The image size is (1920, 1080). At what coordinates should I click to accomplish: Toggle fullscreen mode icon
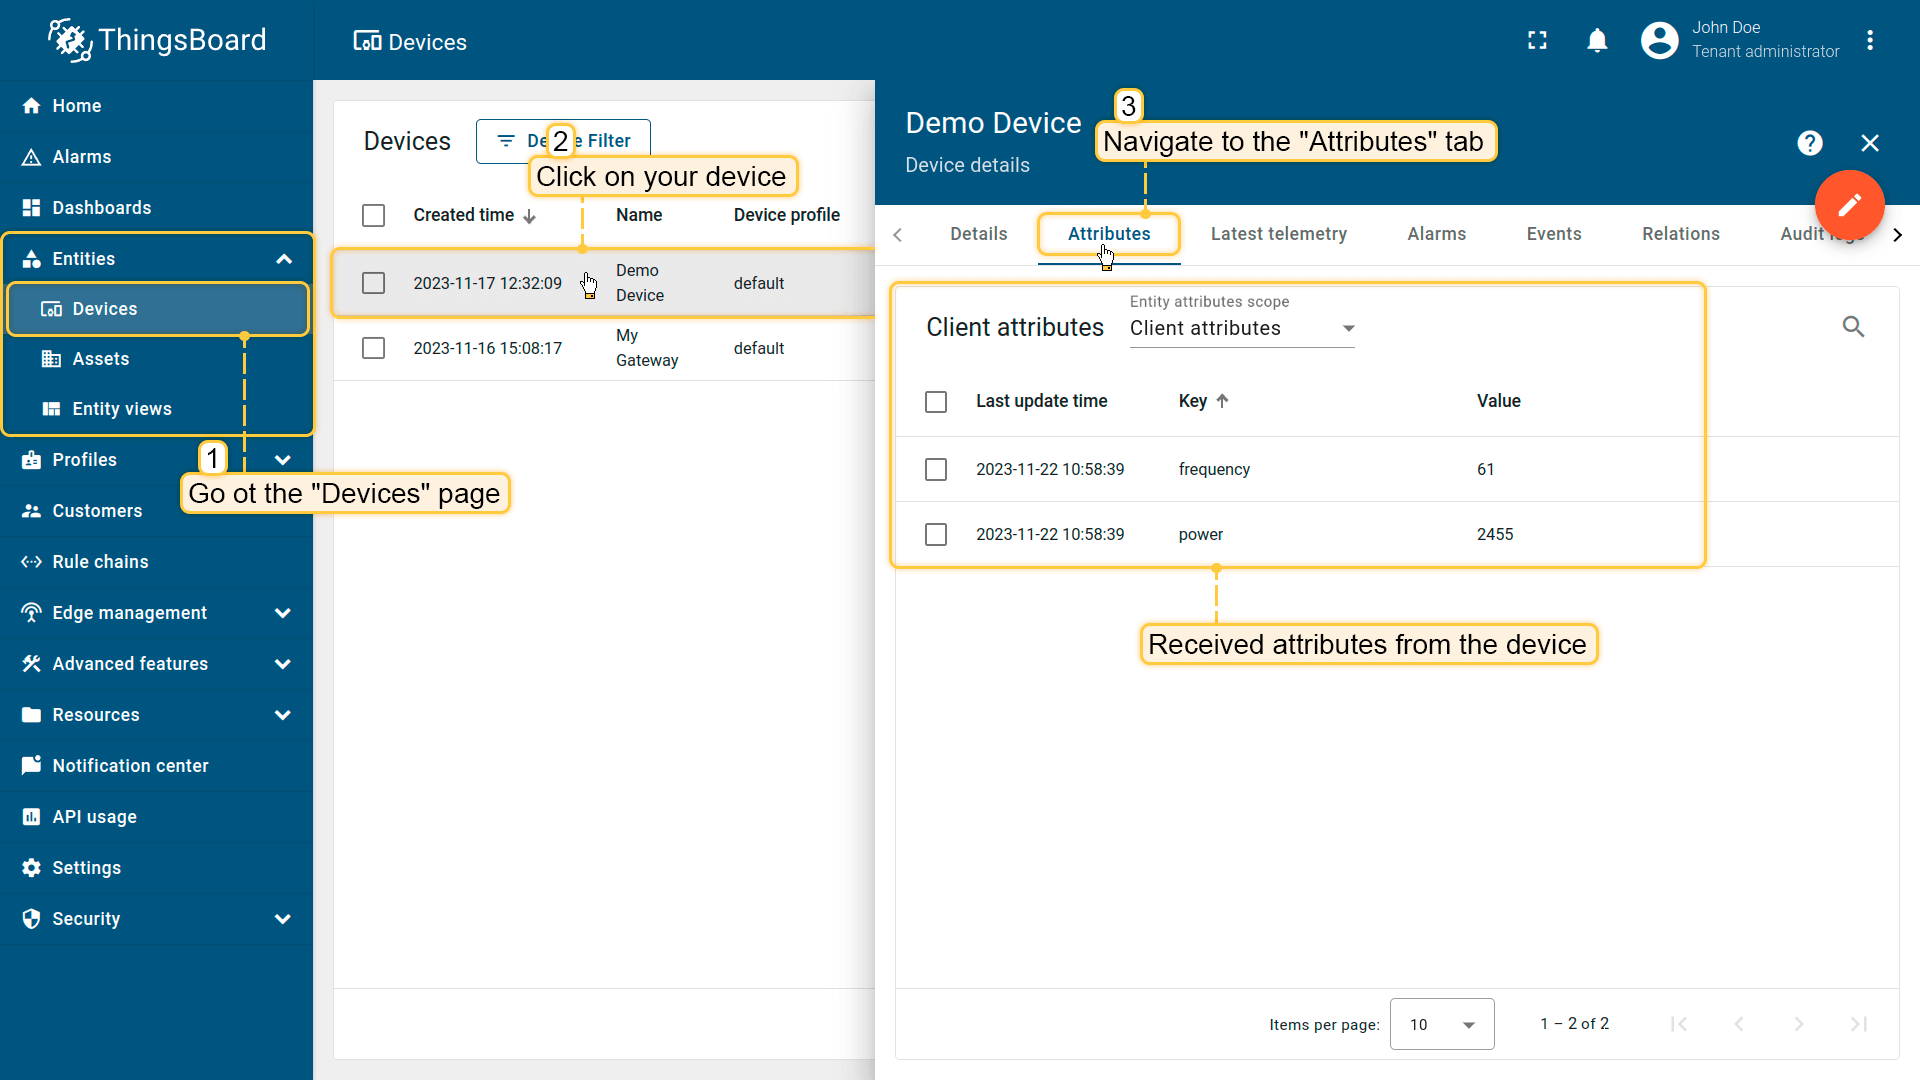[1537, 40]
